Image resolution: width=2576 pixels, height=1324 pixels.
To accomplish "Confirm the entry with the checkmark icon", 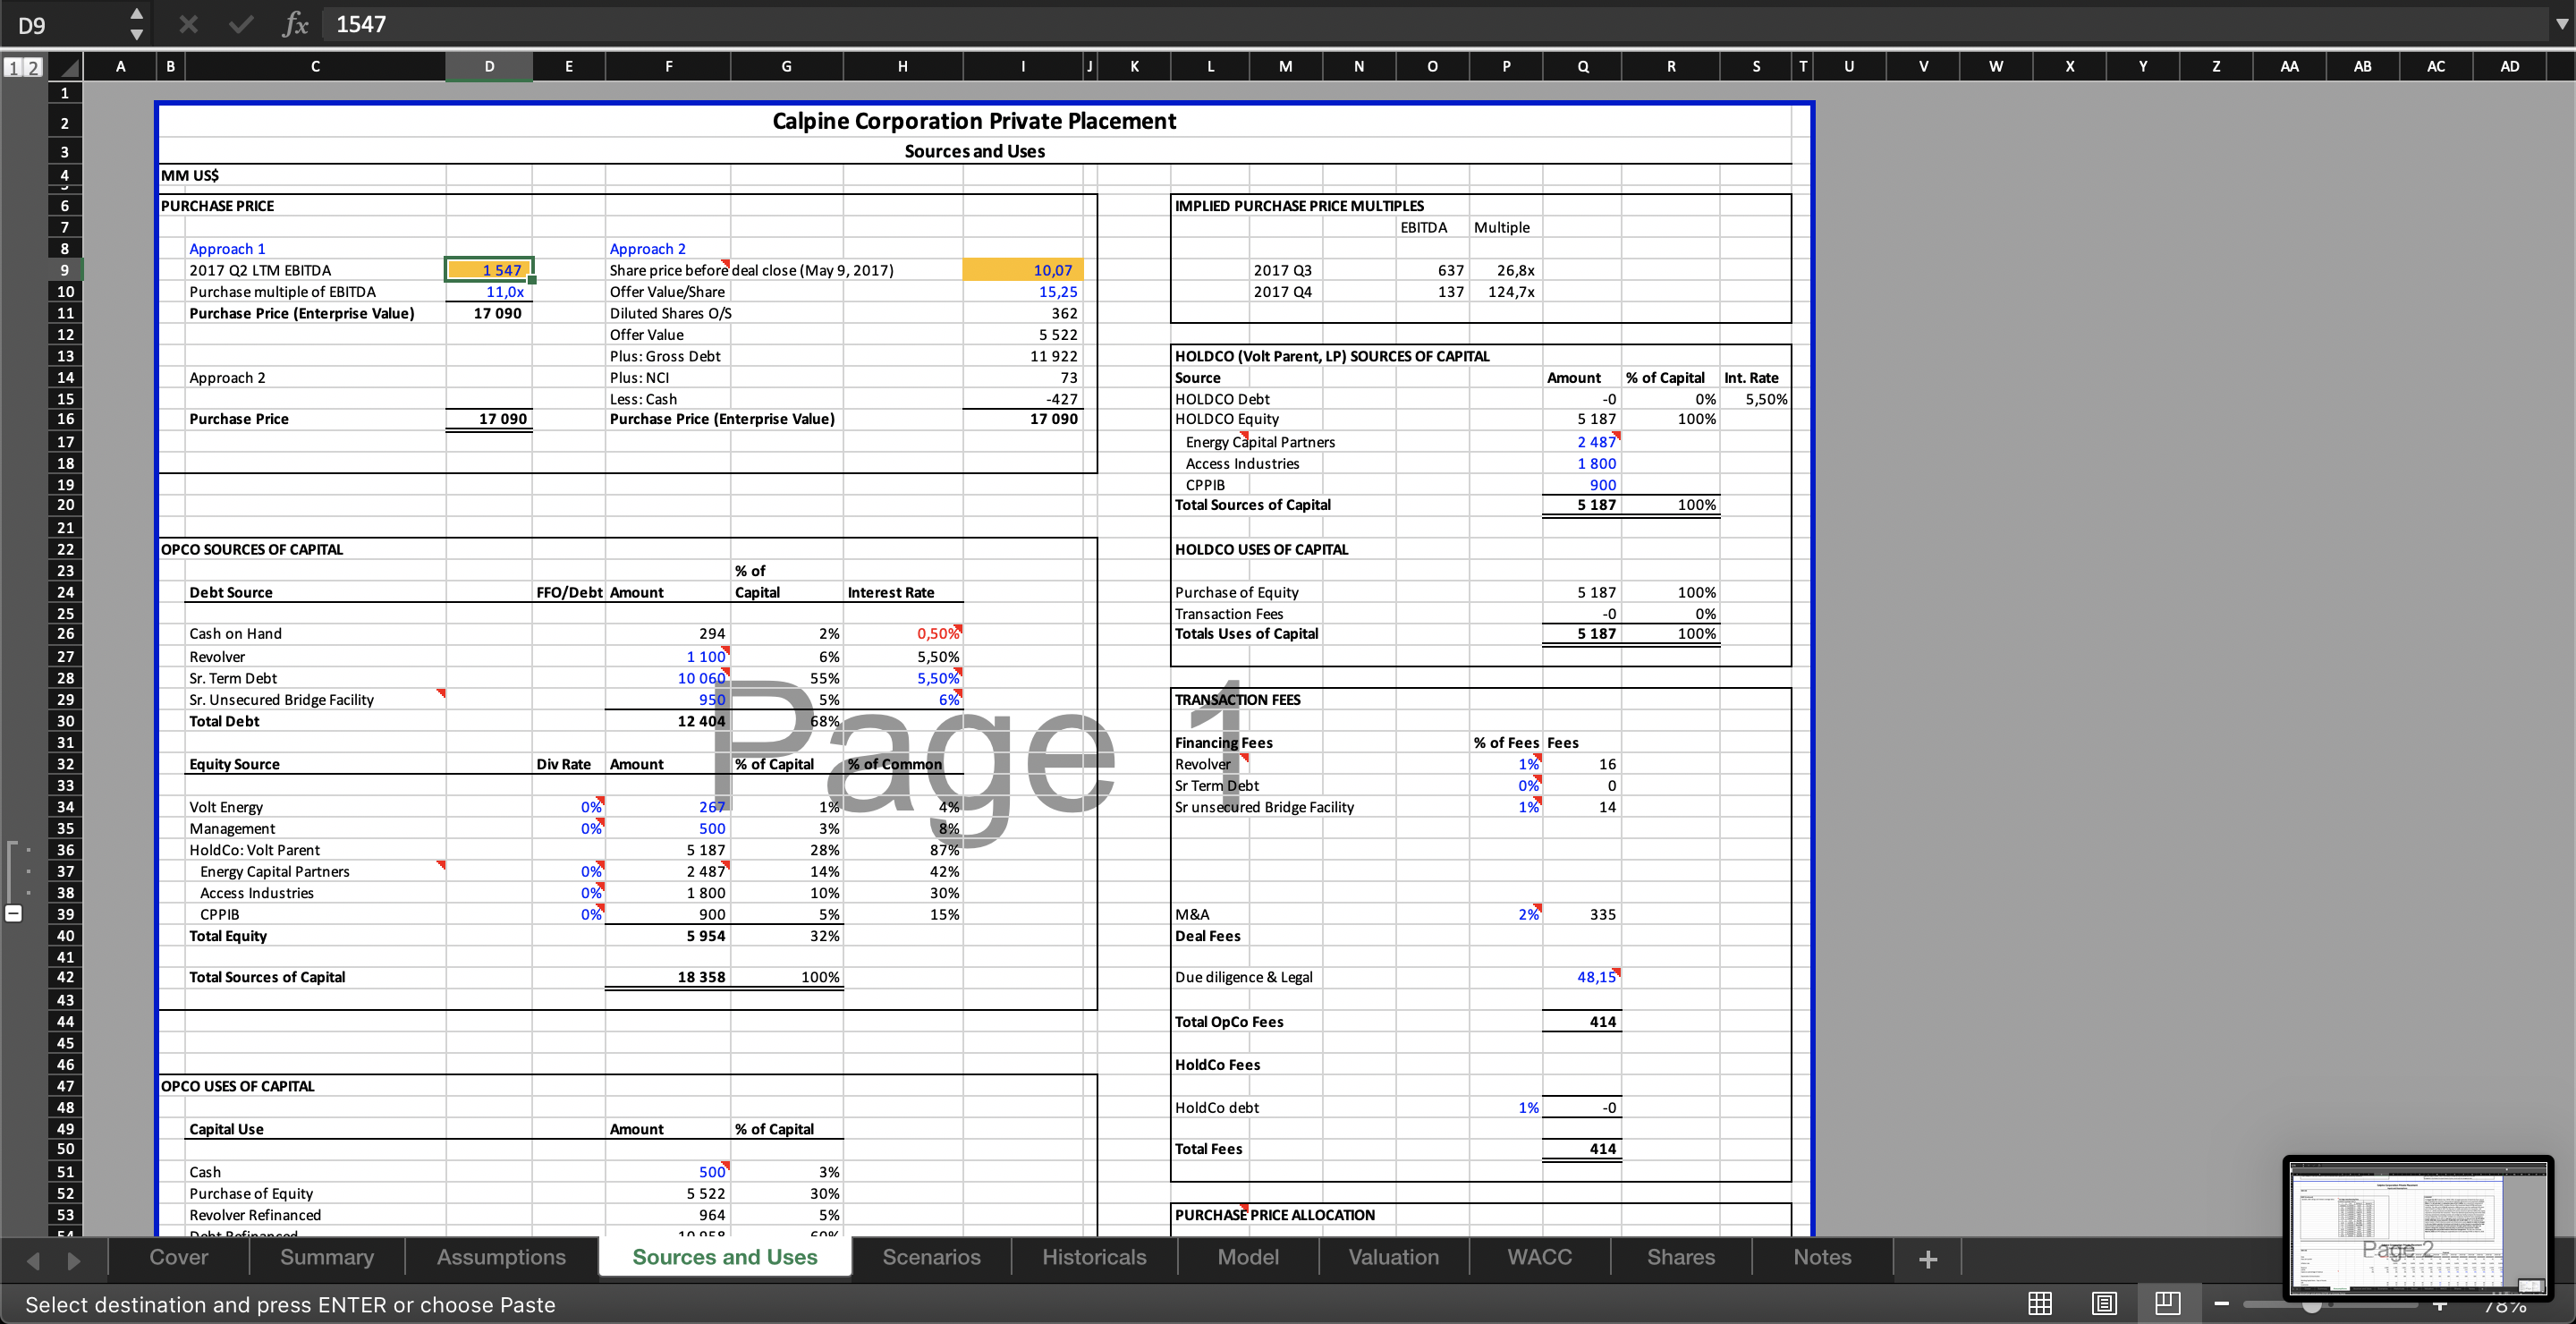I will point(241,24).
